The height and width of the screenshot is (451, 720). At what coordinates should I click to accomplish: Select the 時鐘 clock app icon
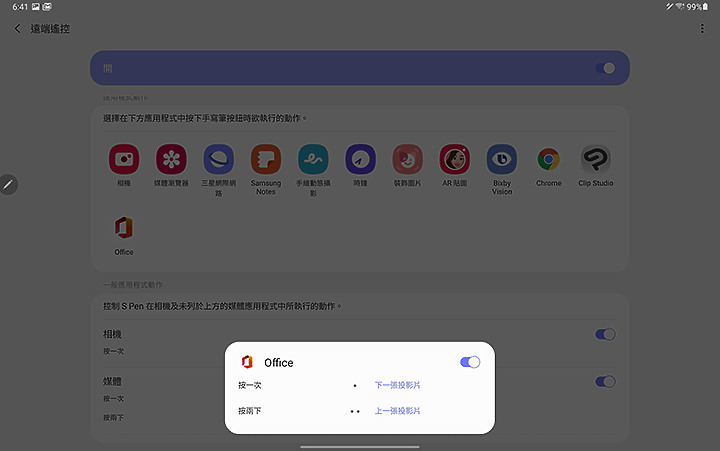click(x=360, y=159)
